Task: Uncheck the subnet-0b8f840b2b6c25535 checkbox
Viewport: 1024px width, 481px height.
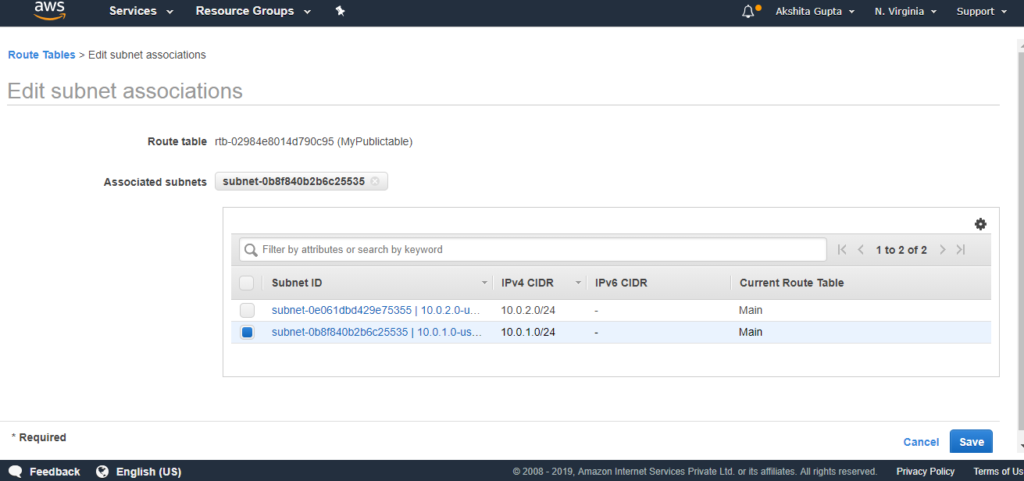Action: (x=247, y=333)
